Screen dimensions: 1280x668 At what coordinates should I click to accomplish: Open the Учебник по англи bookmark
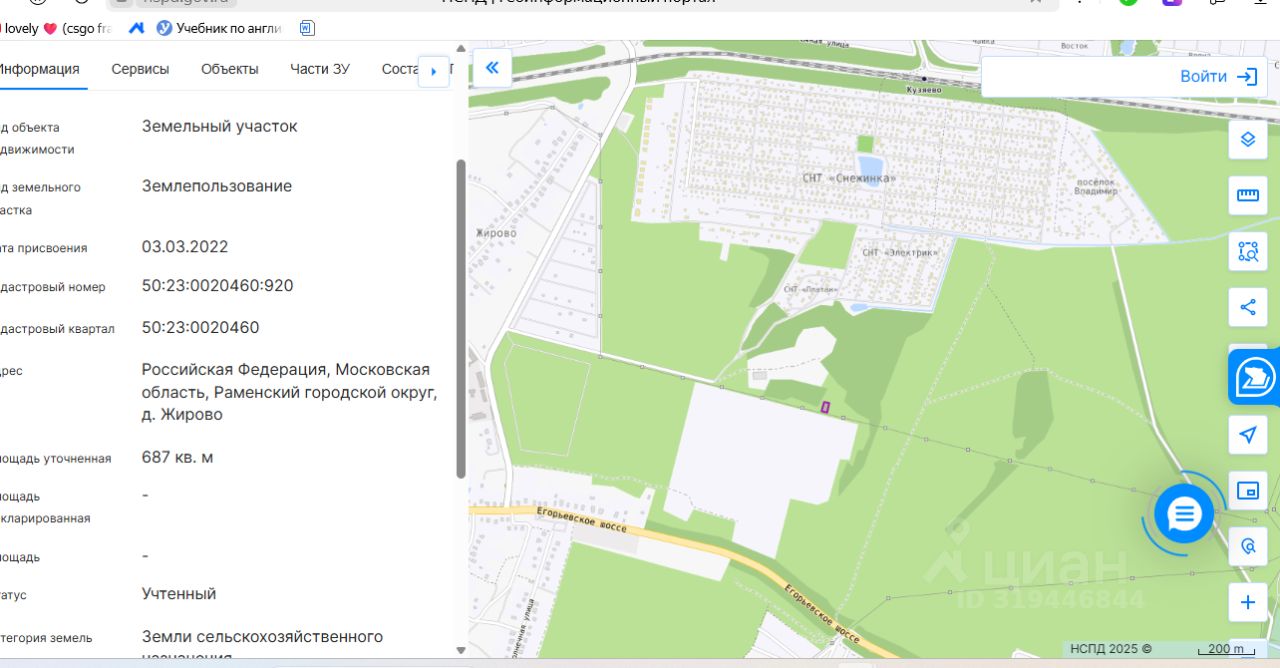[219, 28]
